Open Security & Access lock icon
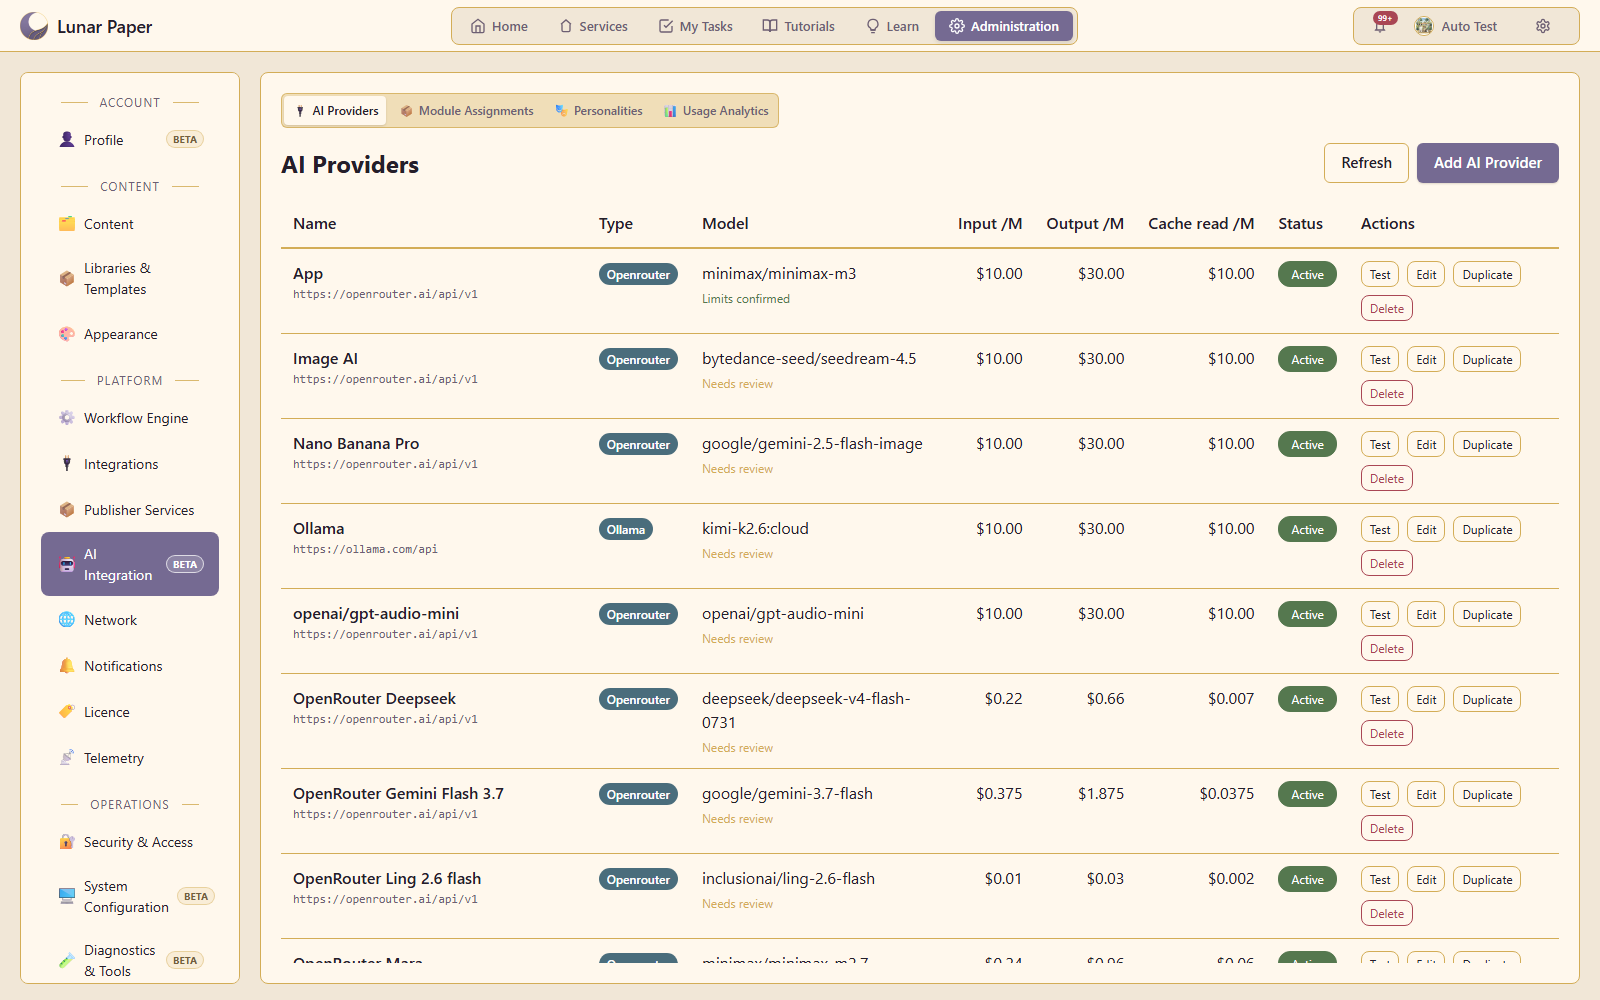This screenshot has height=1000, width=1600. (x=67, y=842)
